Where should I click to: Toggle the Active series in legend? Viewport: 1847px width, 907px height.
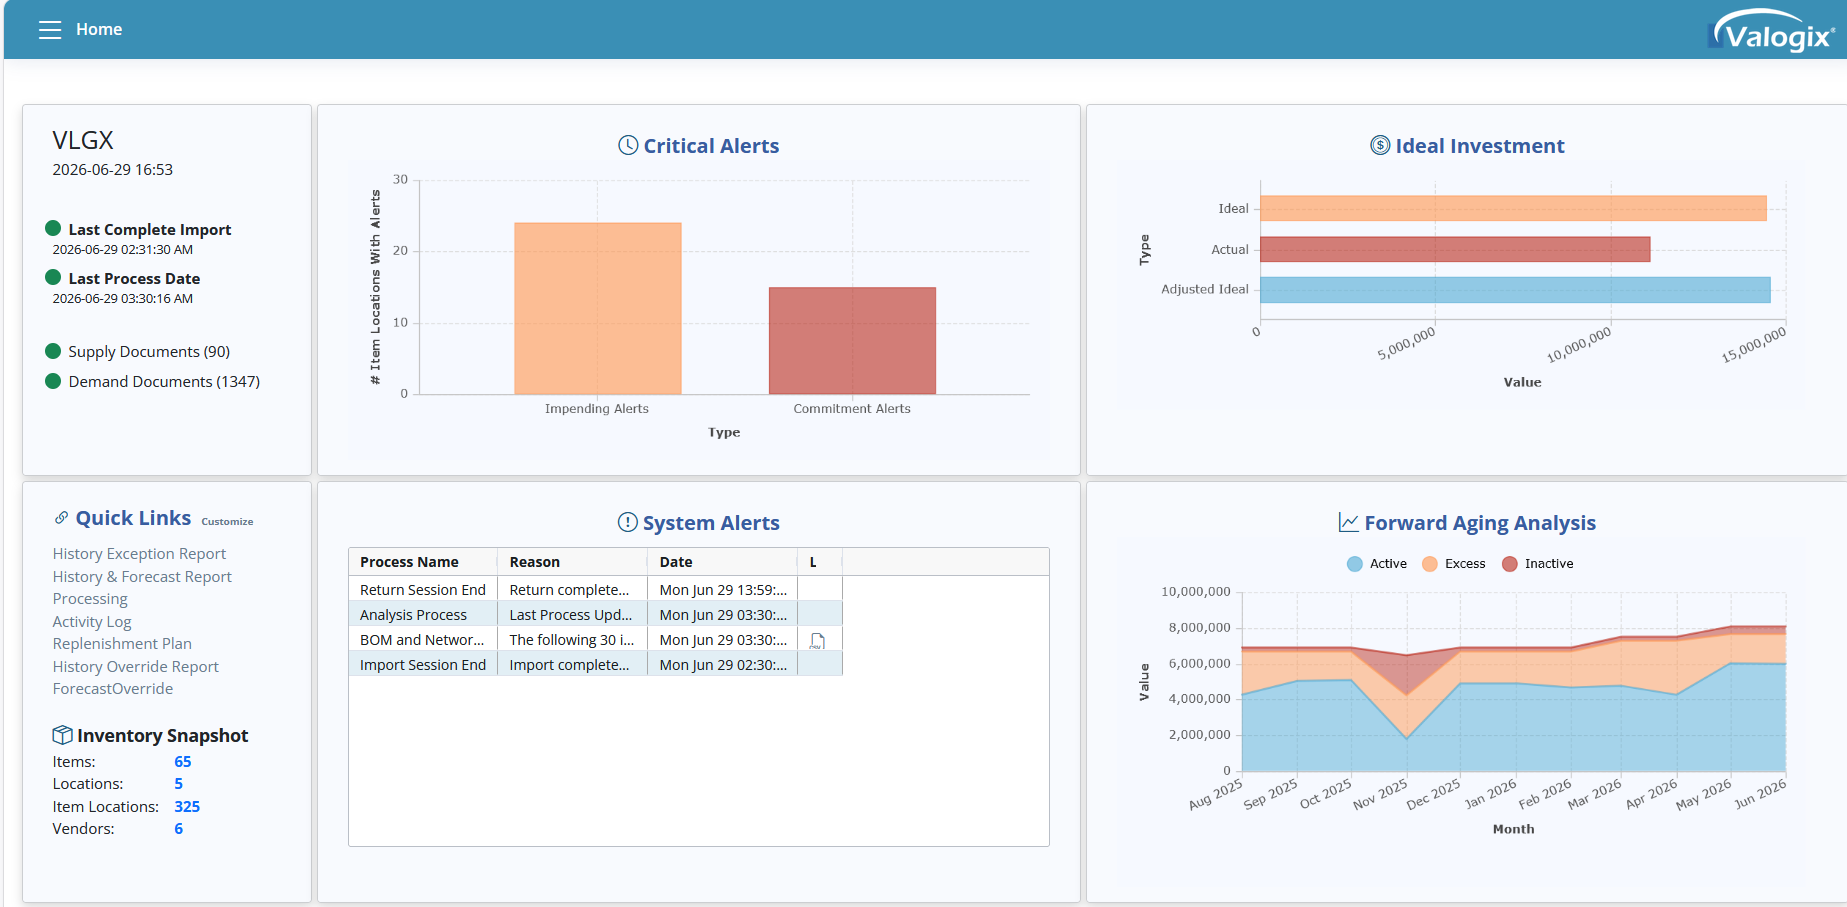click(x=1377, y=564)
